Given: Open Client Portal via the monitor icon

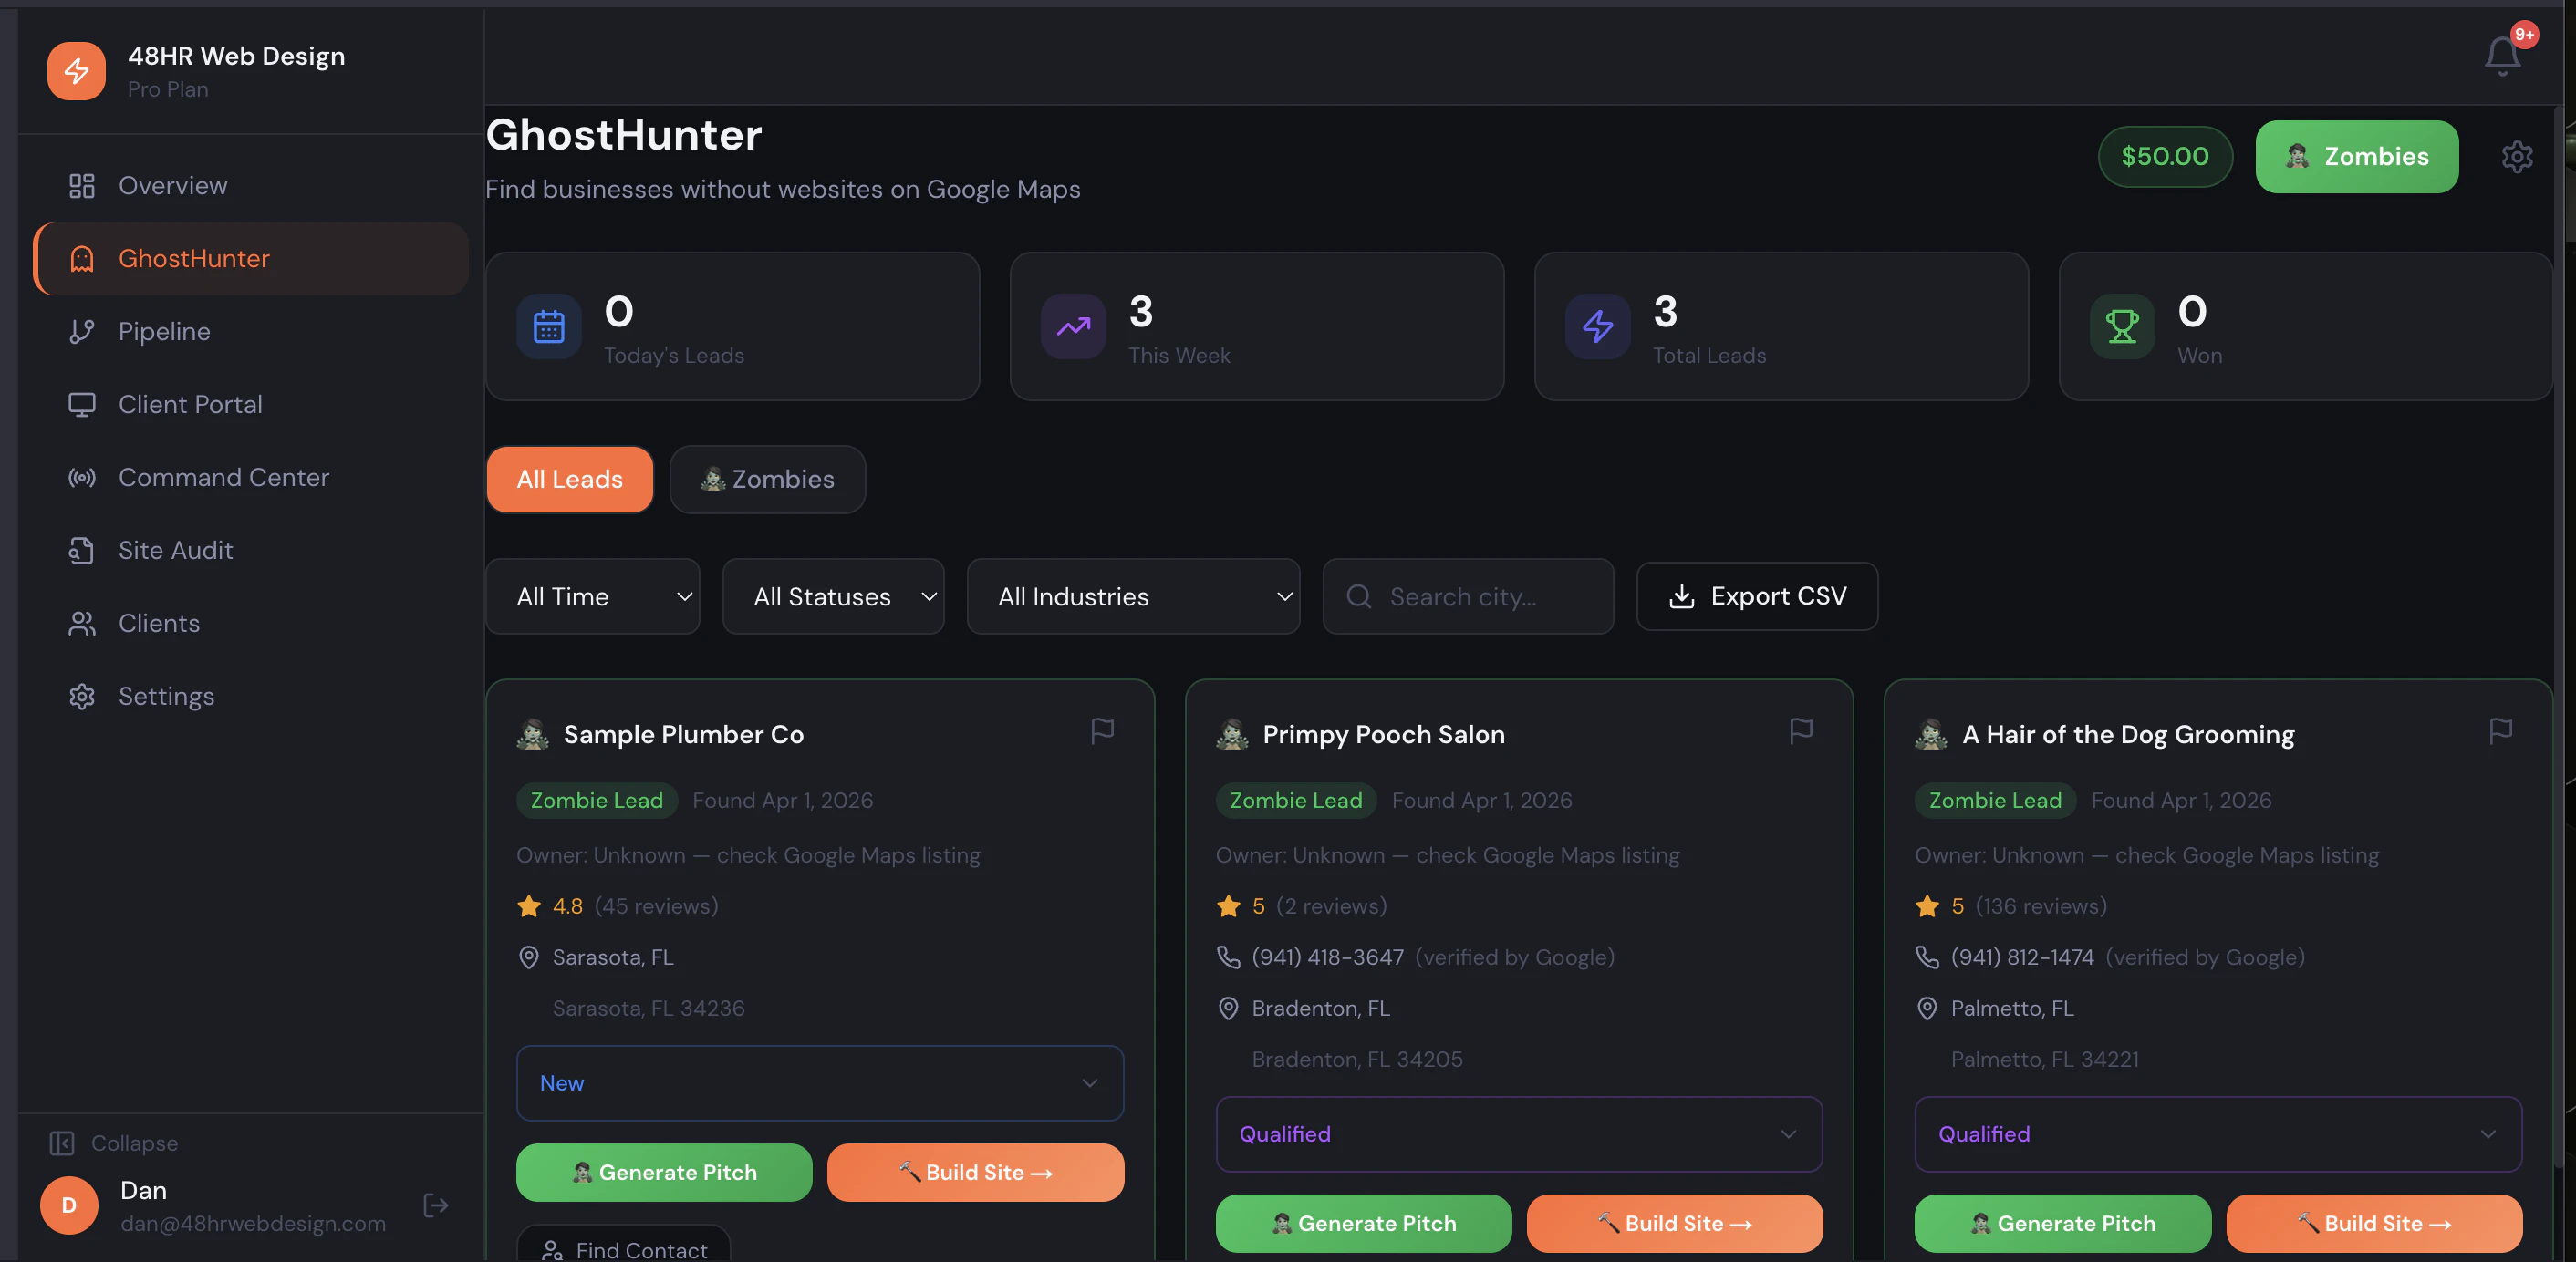Looking at the screenshot, I should (x=81, y=404).
